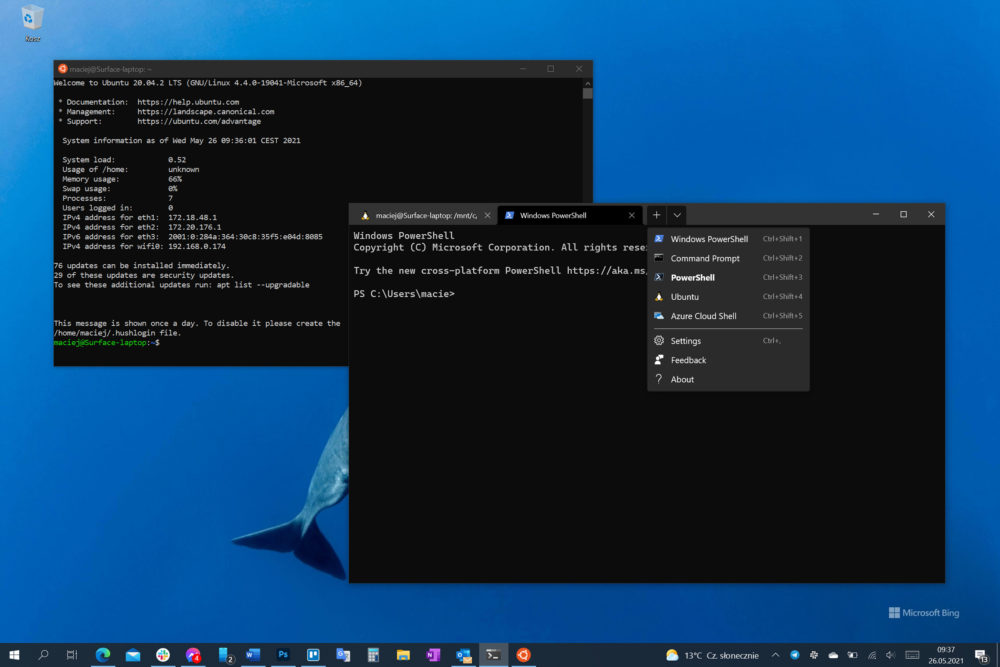Add a new tab with plus button
The image size is (1000, 667).
pos(656,215)
